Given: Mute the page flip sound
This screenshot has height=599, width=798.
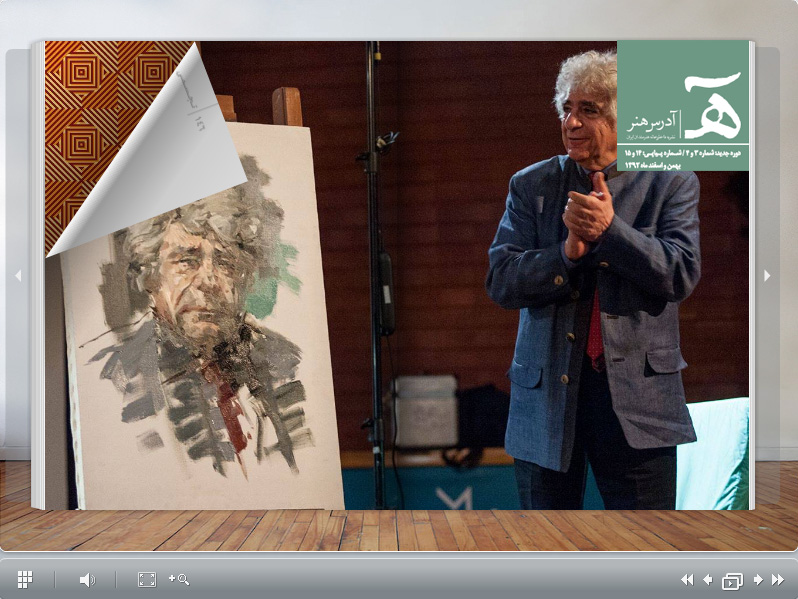Looking at the screenshot, I should (x=87, y=579).
